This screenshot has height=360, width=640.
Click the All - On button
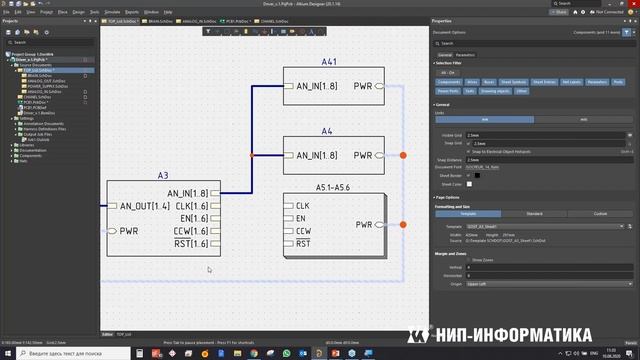[x=448, y=73]
